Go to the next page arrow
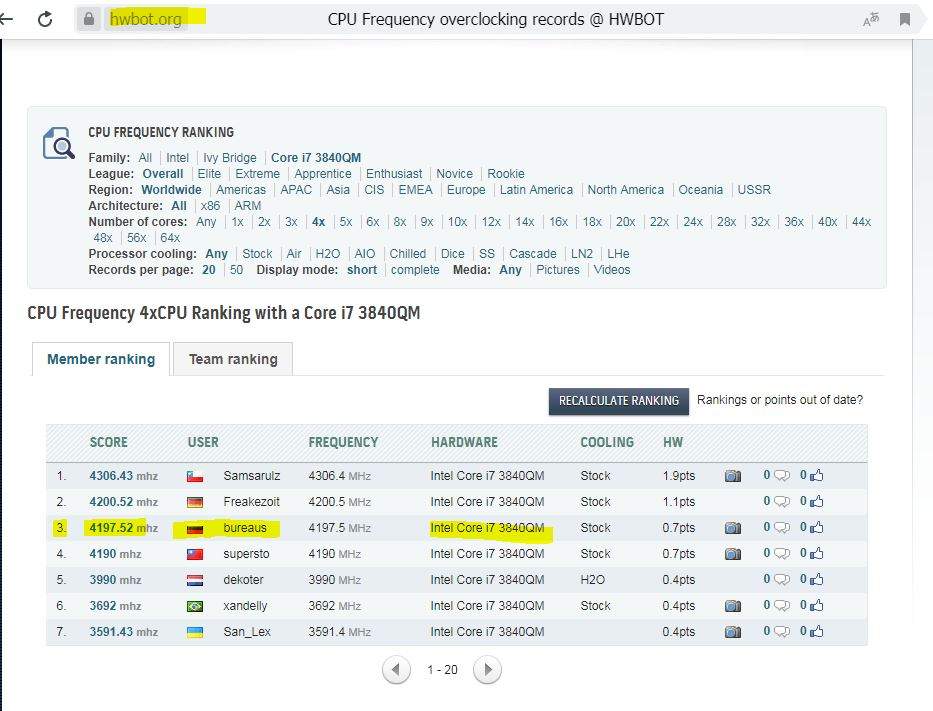 [x=487, y=670]
